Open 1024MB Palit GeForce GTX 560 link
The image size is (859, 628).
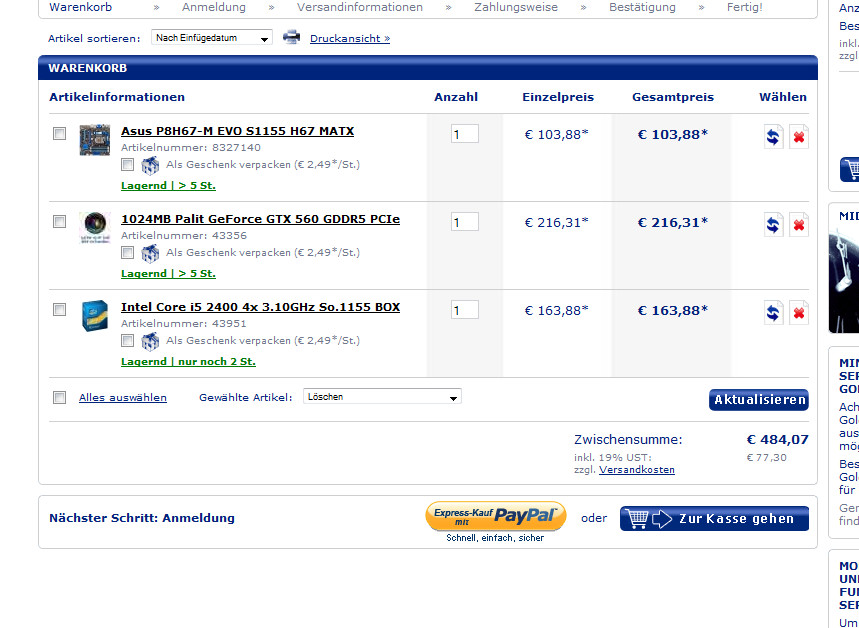(x=260, y=219)
